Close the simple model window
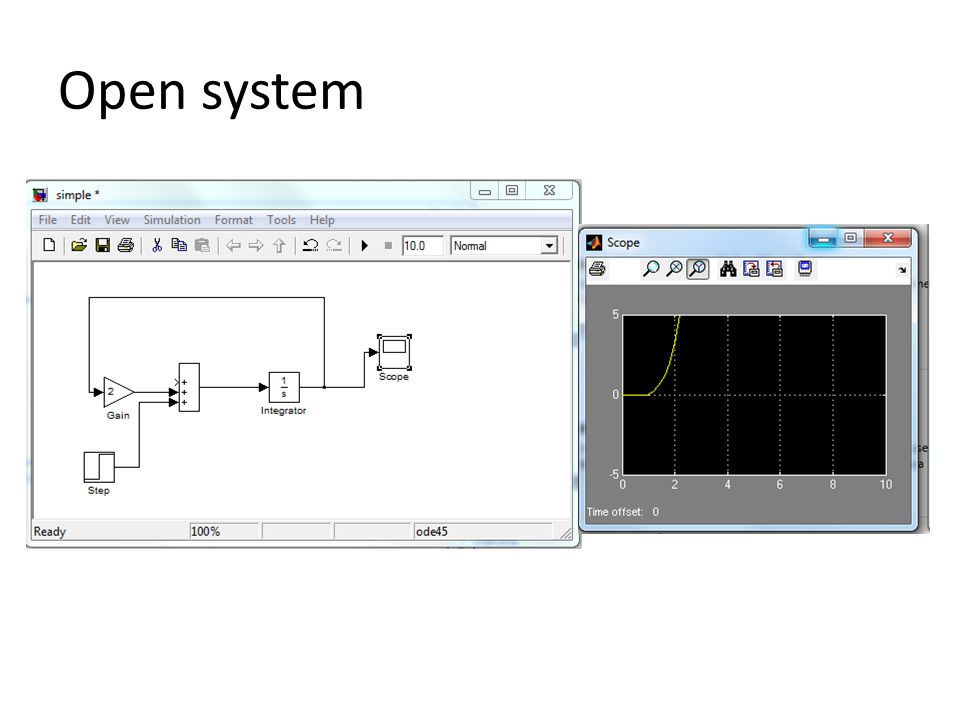 point(549,190)
